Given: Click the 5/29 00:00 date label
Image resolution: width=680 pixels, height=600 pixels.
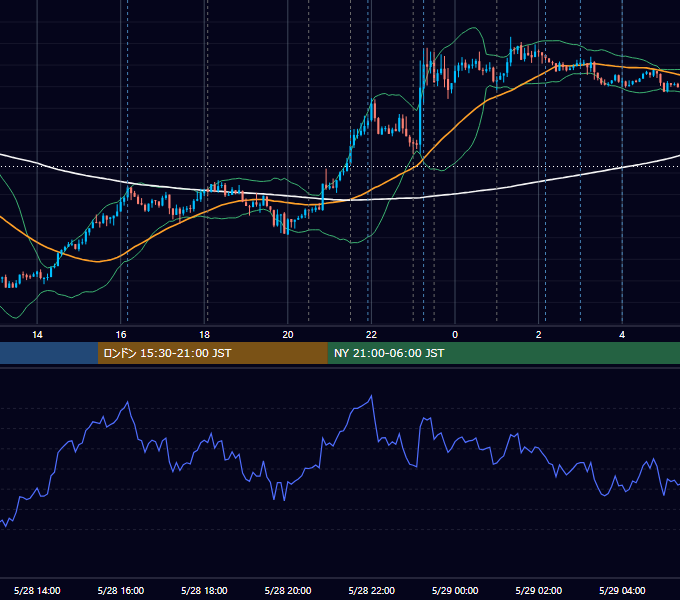Looking at the screenshot, I should [x=455, y=590].
